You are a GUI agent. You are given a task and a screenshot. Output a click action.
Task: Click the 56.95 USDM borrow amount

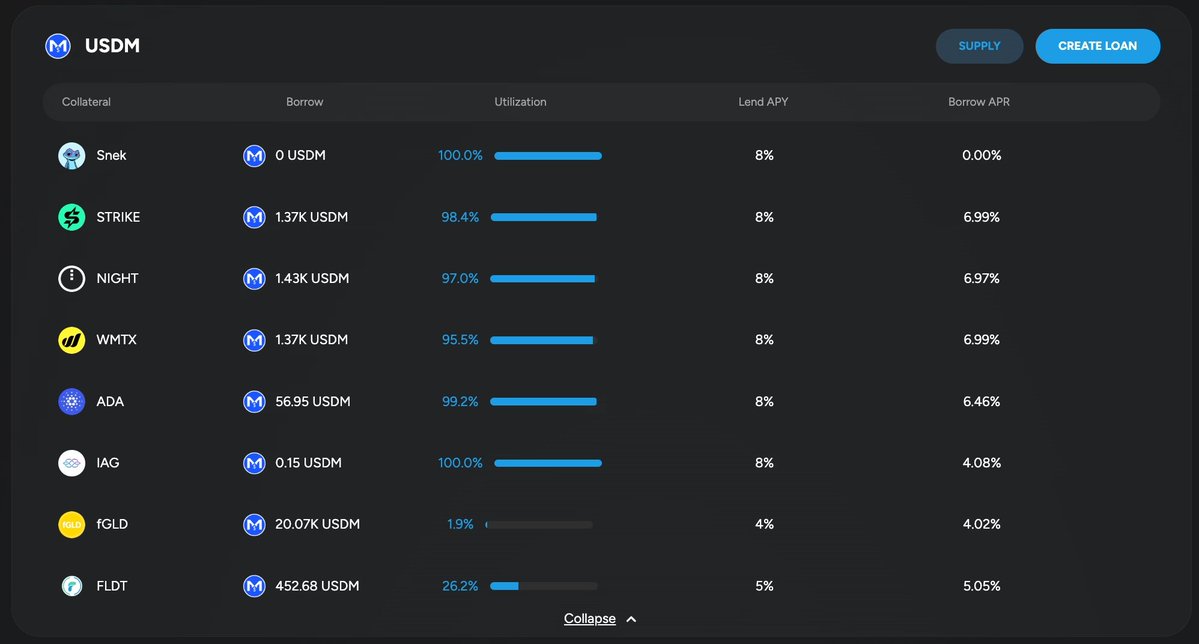pos(313,402)
